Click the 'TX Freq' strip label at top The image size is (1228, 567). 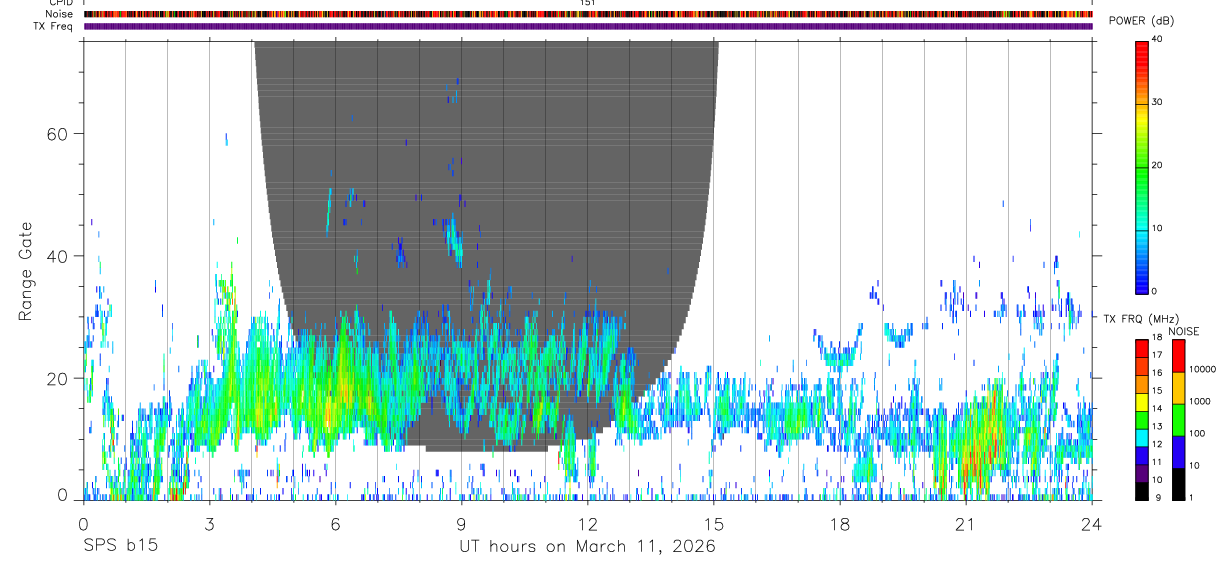54,26
